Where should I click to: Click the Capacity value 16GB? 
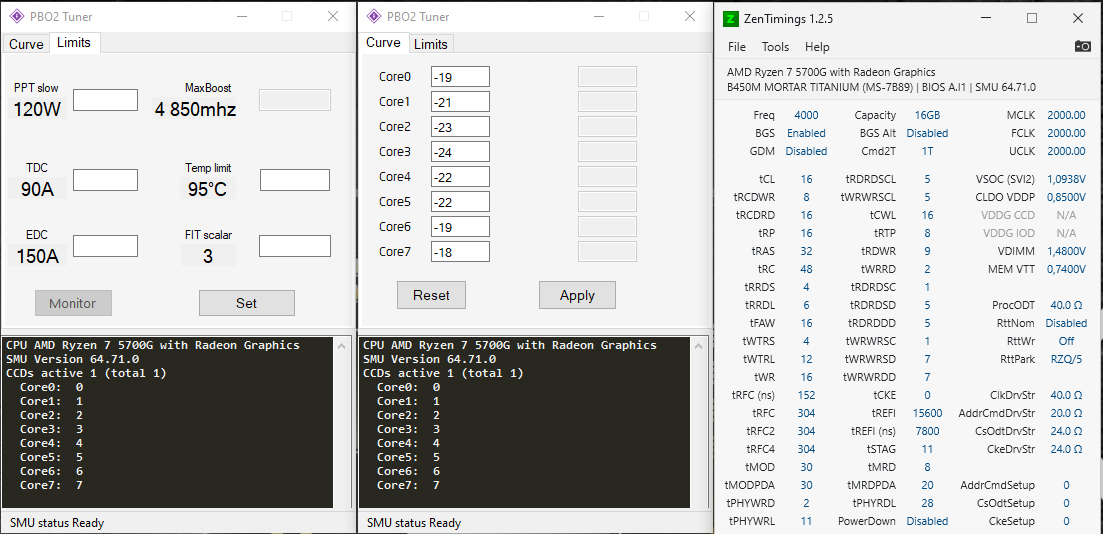(927, 115)
